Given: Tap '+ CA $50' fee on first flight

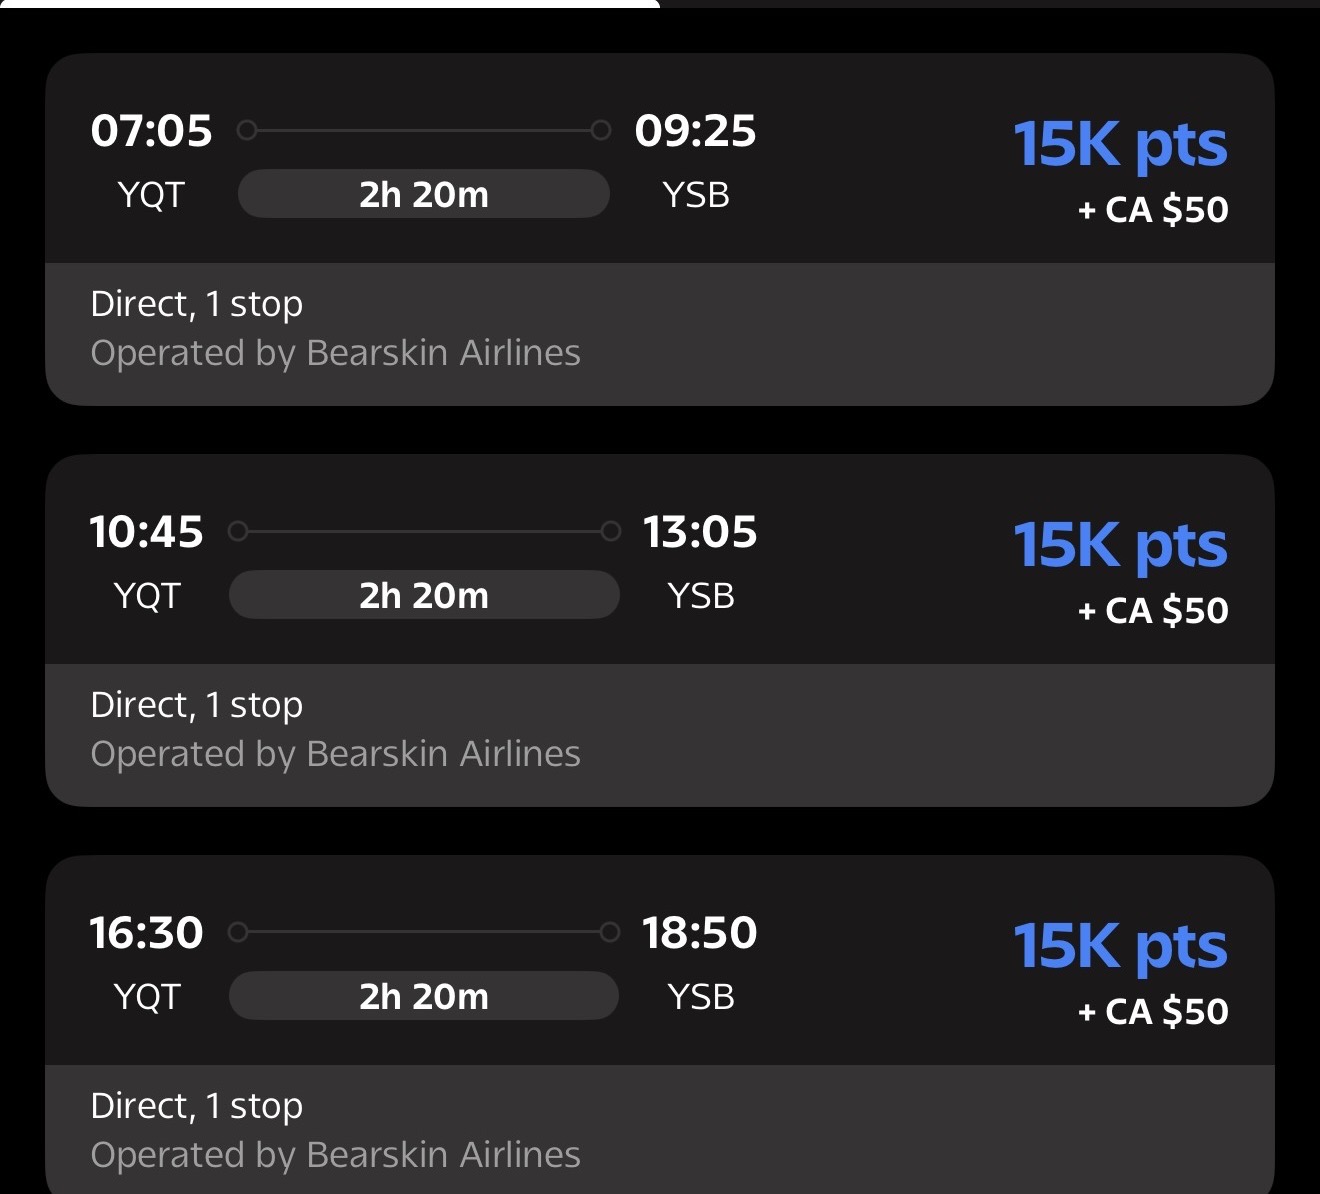Looking at the screenshot, I should [x=1153, y=210].
